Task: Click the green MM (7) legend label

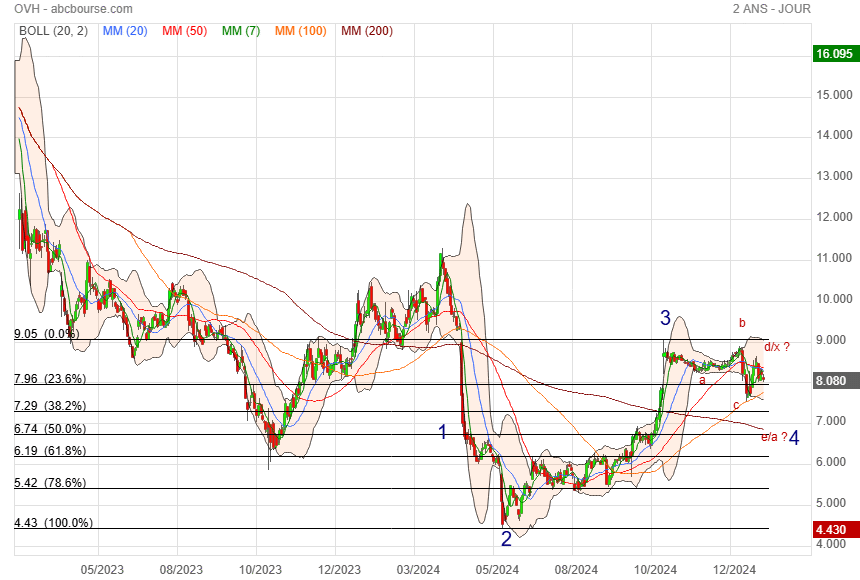Action: pos(241,31)
